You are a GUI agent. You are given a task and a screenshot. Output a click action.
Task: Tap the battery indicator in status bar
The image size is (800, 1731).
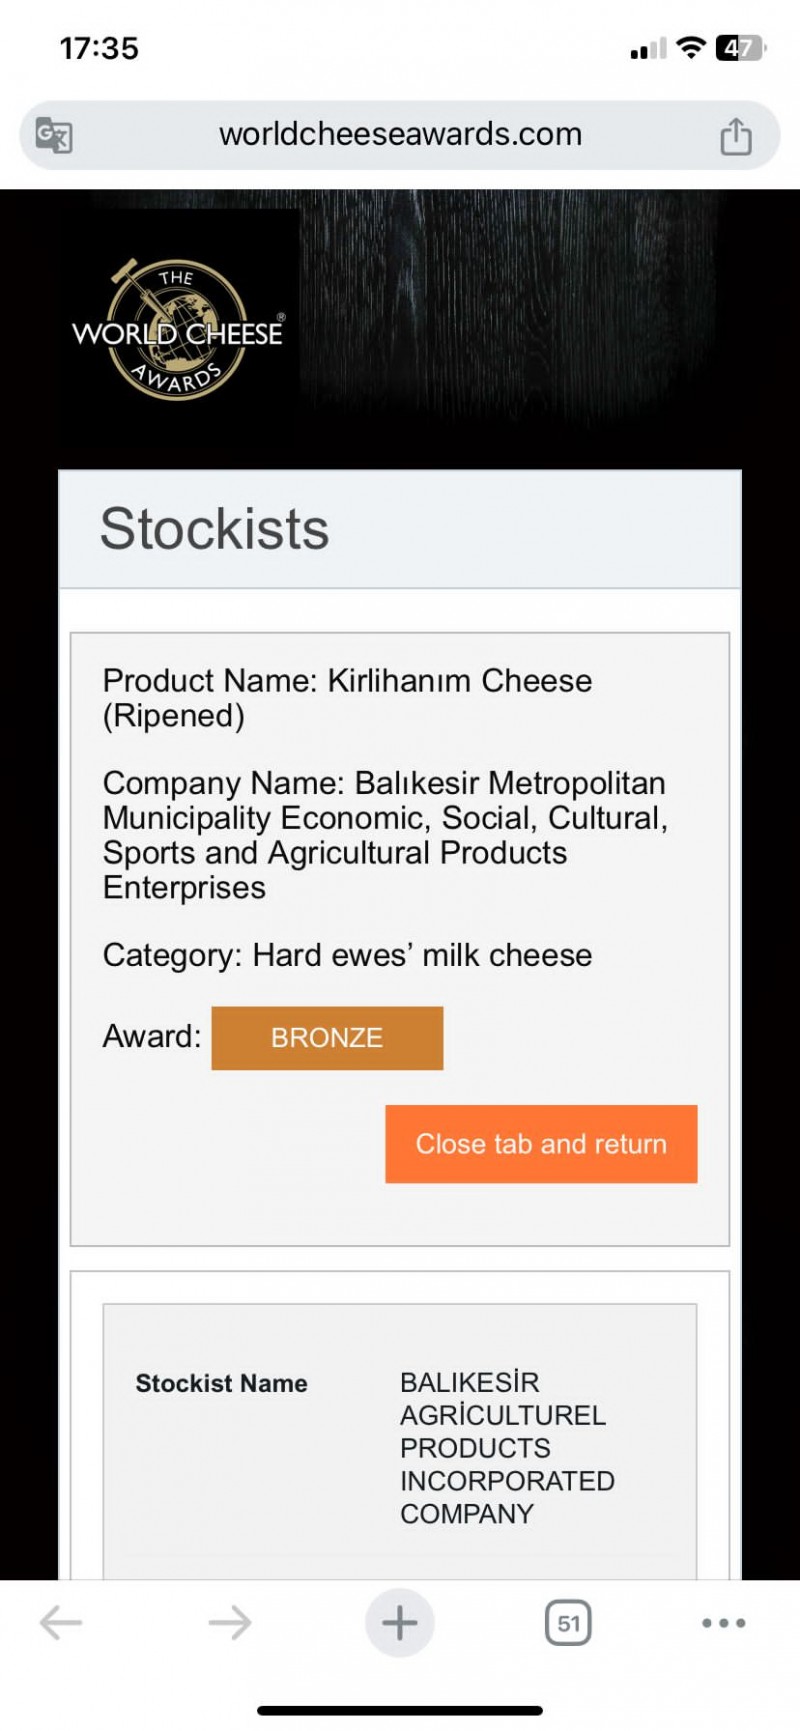[740, 48]
